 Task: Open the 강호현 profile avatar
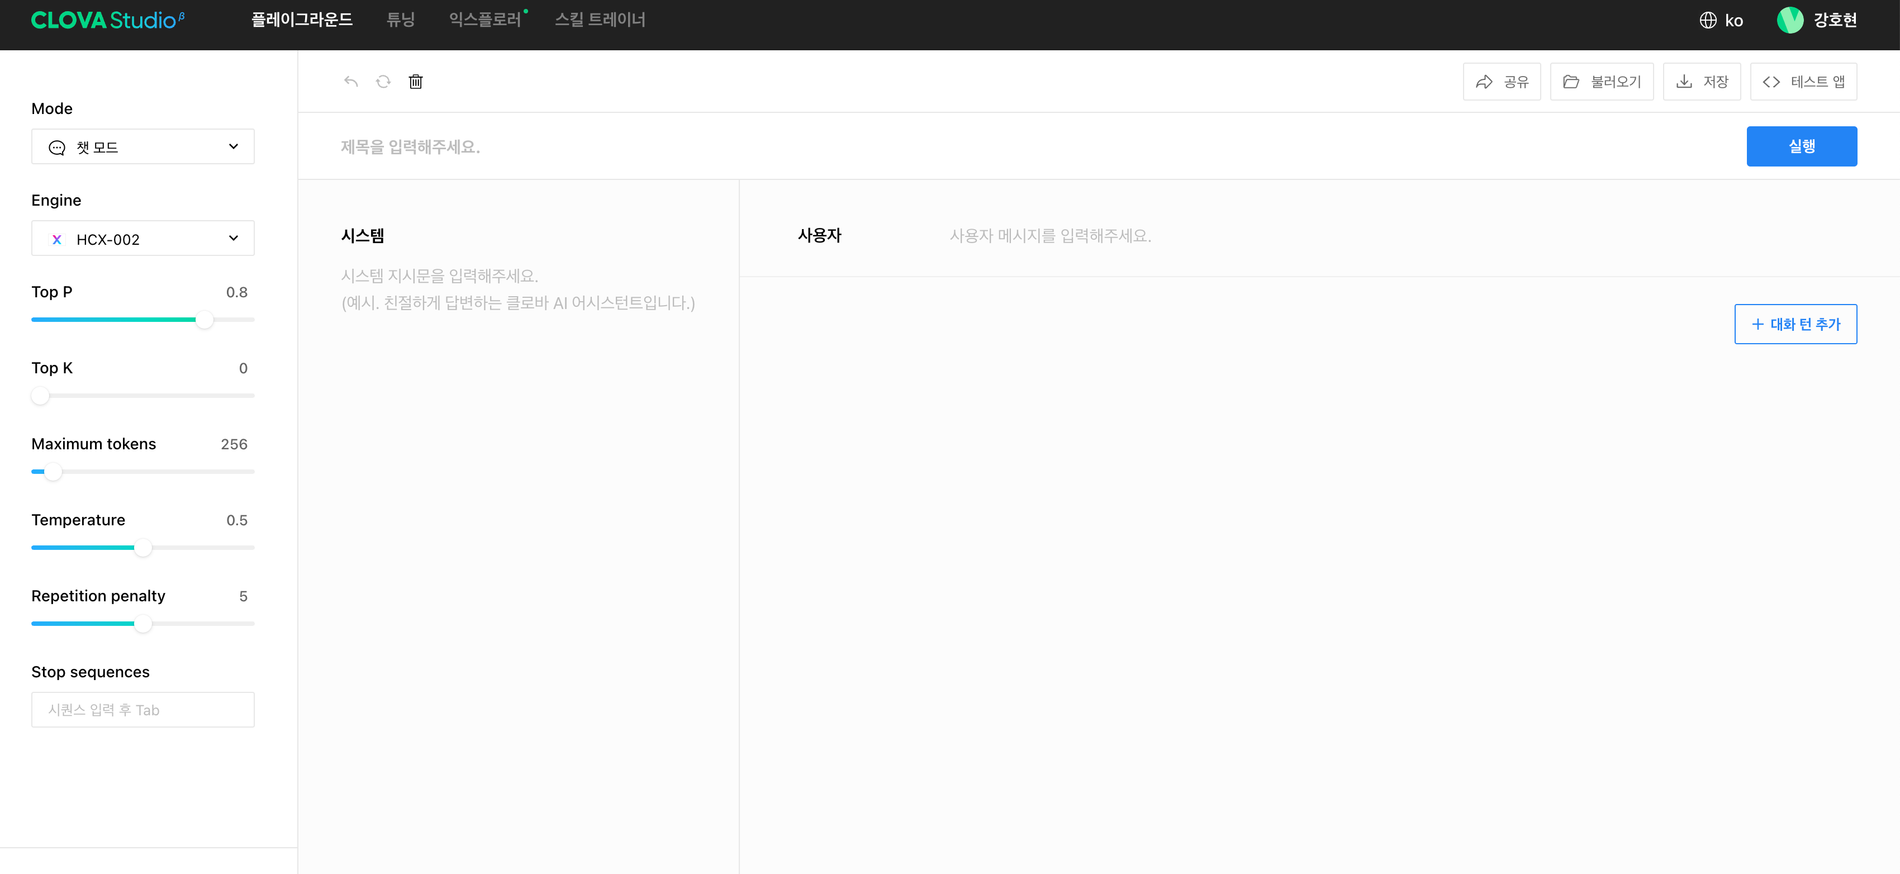[x=1790, y=20]
